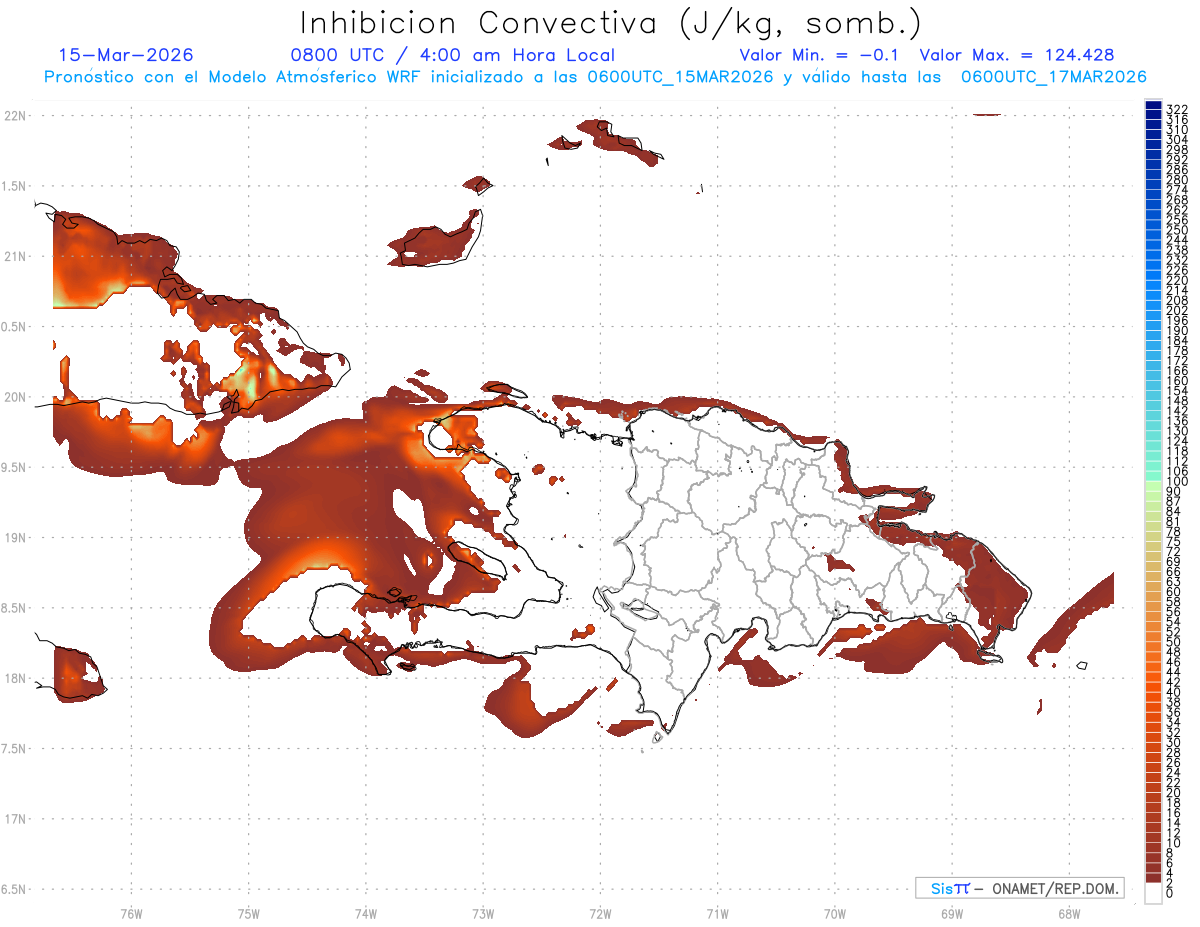1200x927 pixels.
Task: Click the dark navy 322 swatch atop the colorbar
Action: tap(1153, 105)
